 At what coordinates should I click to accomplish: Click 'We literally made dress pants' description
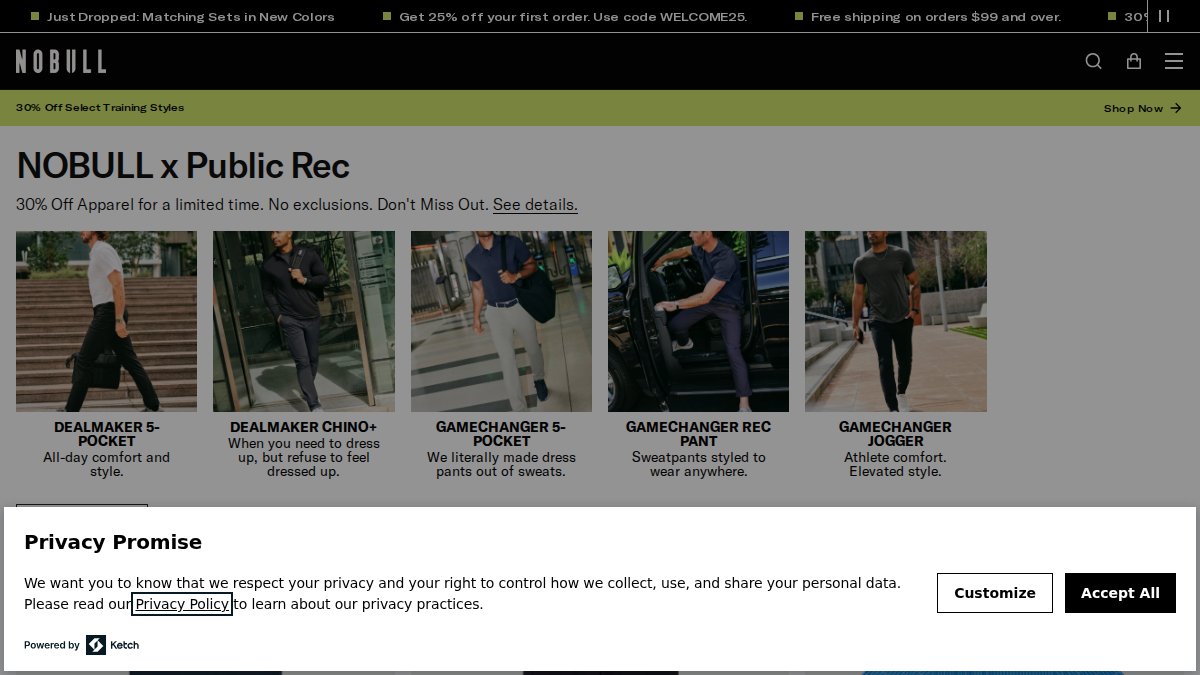(501, 464)
